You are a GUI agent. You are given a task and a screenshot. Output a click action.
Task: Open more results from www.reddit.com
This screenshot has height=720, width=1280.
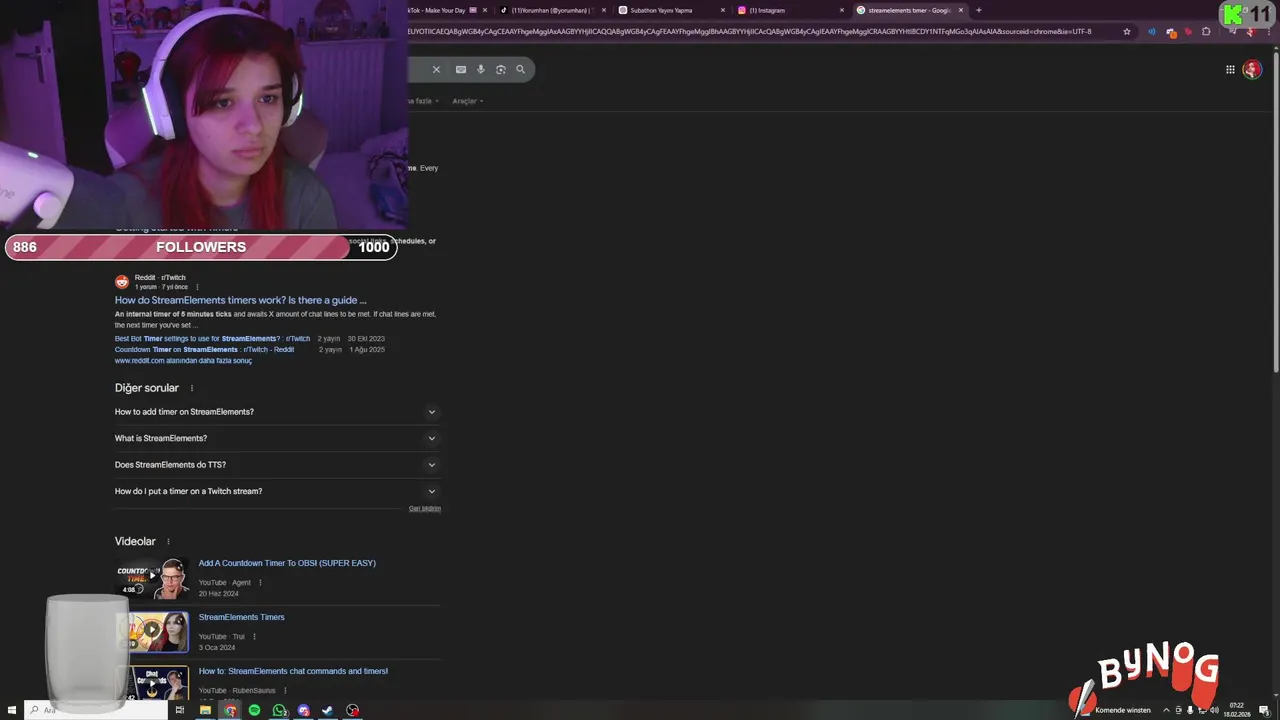click(x=183, y=361)
